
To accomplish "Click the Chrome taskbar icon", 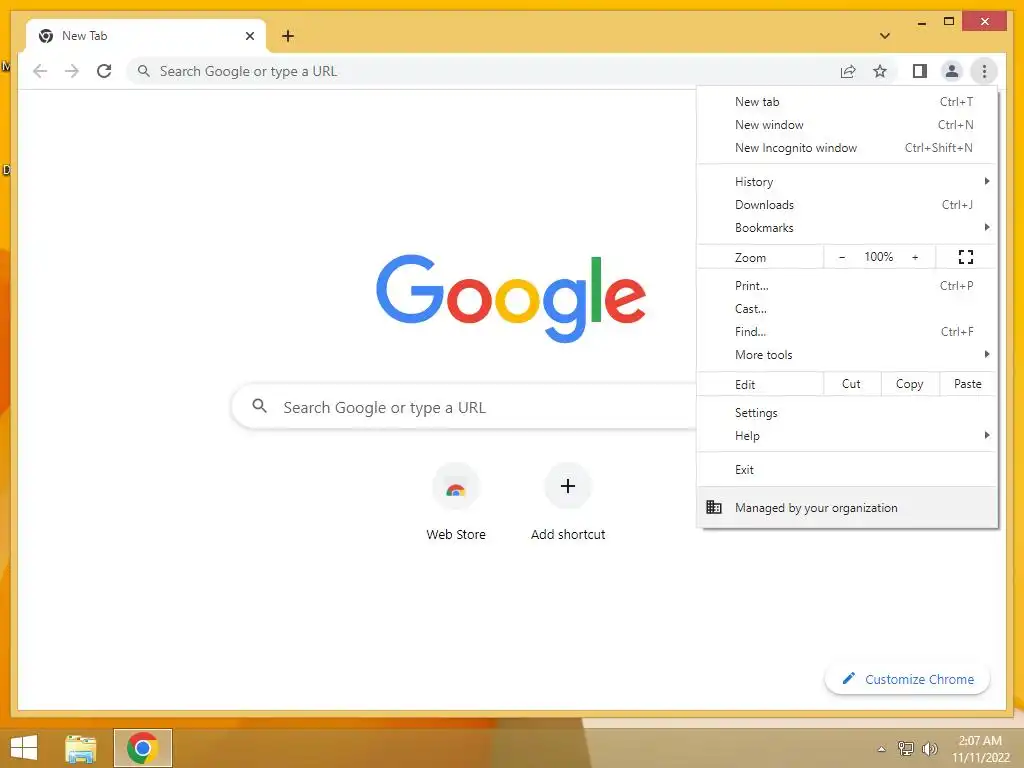I will [143, 748].
